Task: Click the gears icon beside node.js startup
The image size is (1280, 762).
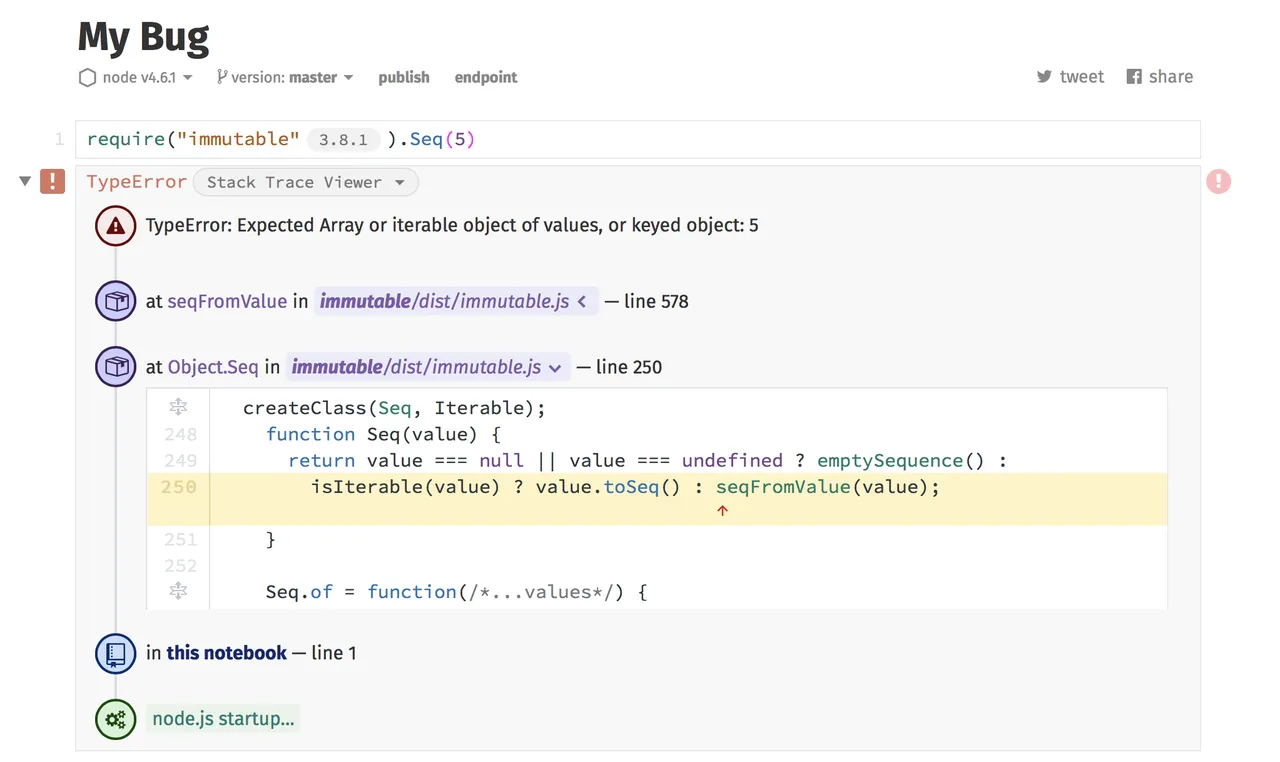Action: click(115, 719)
